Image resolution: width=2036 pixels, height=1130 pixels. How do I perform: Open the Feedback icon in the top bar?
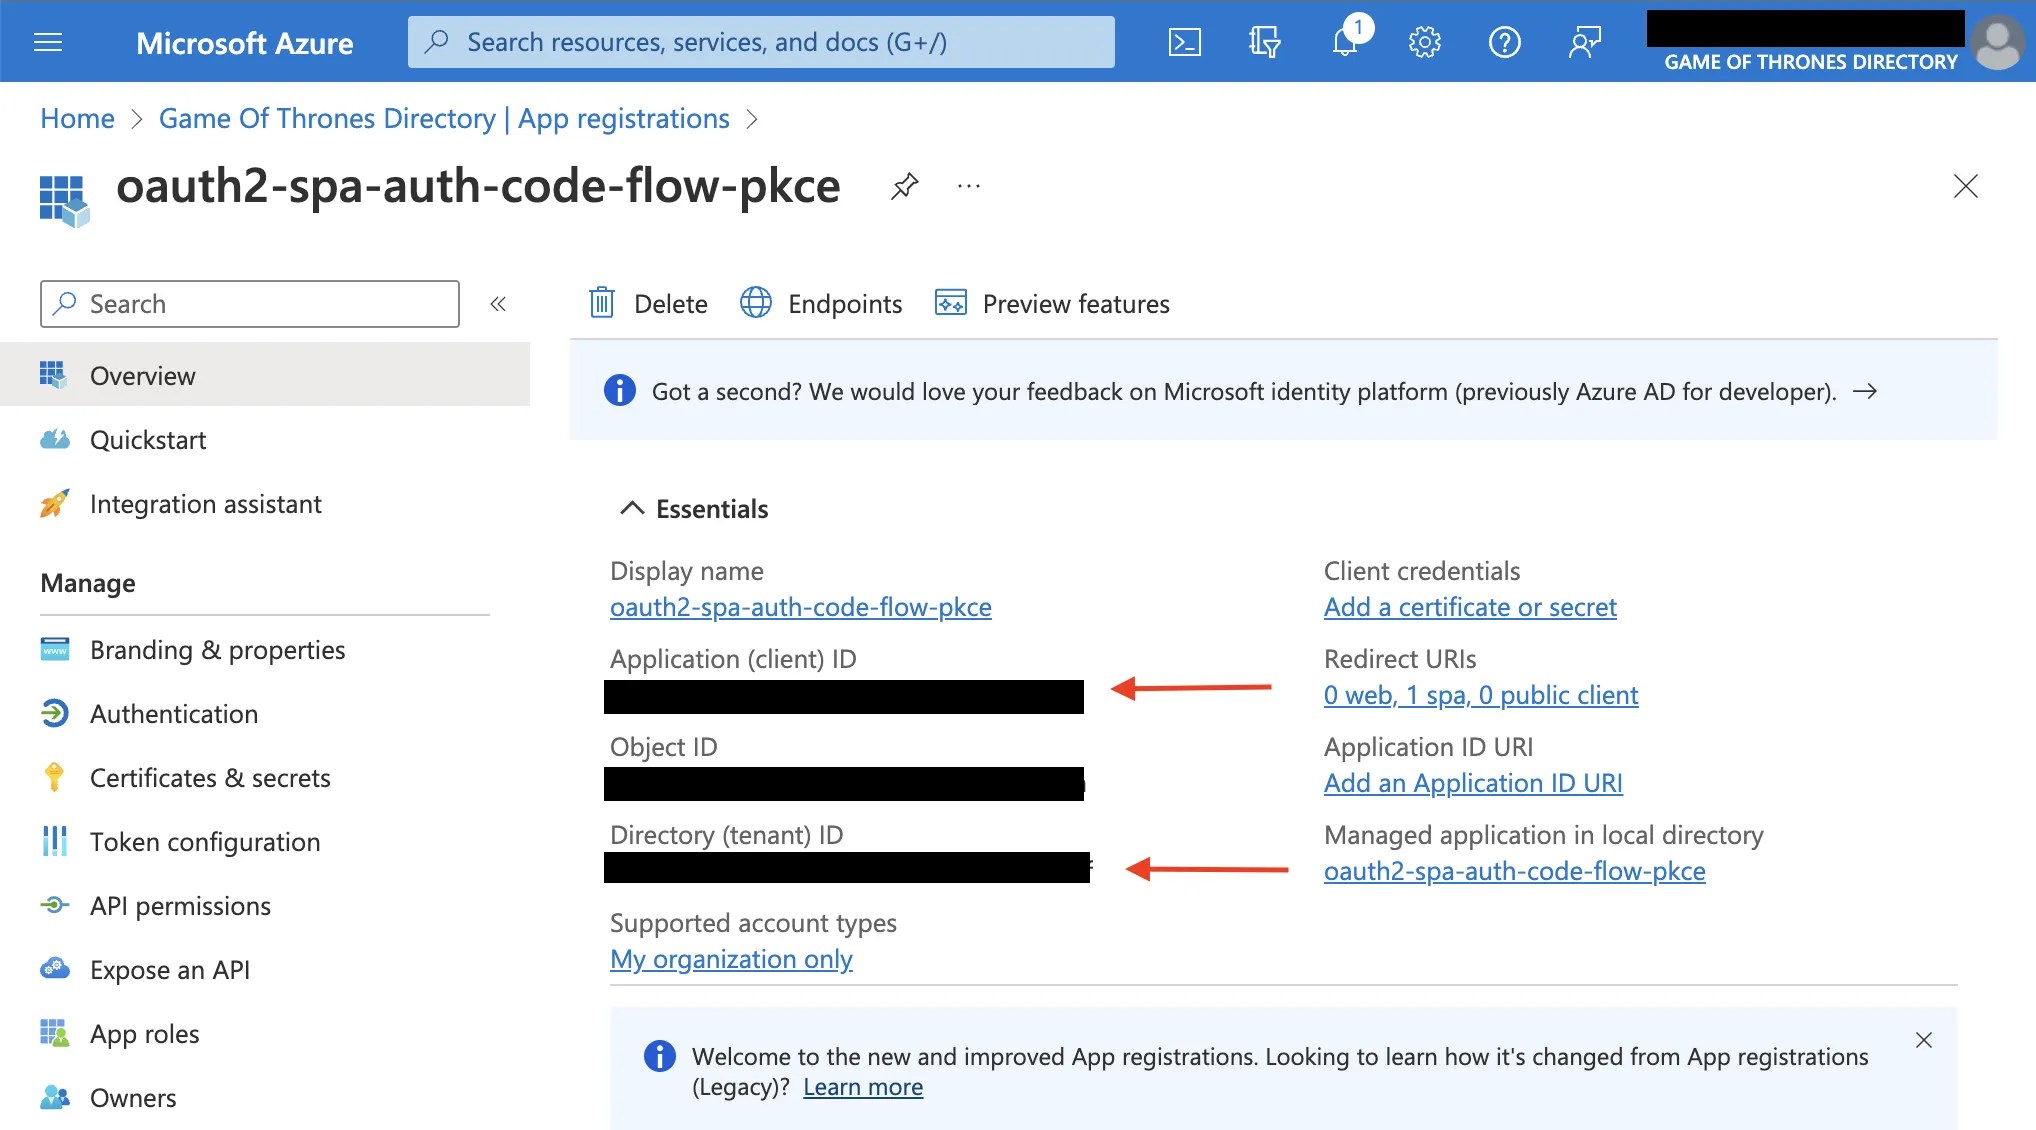(x=1585, y=42)
